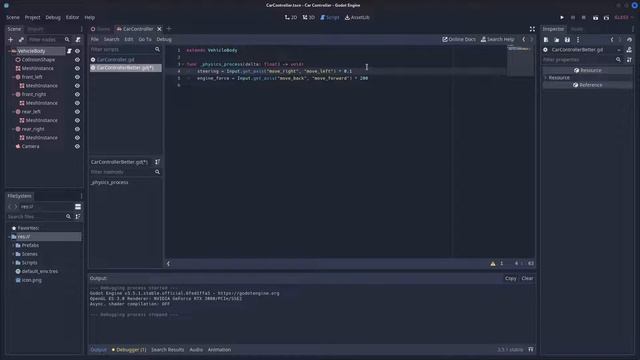Click the warning triangle in script status bar

pyautogui.click(x=493, y=264)
